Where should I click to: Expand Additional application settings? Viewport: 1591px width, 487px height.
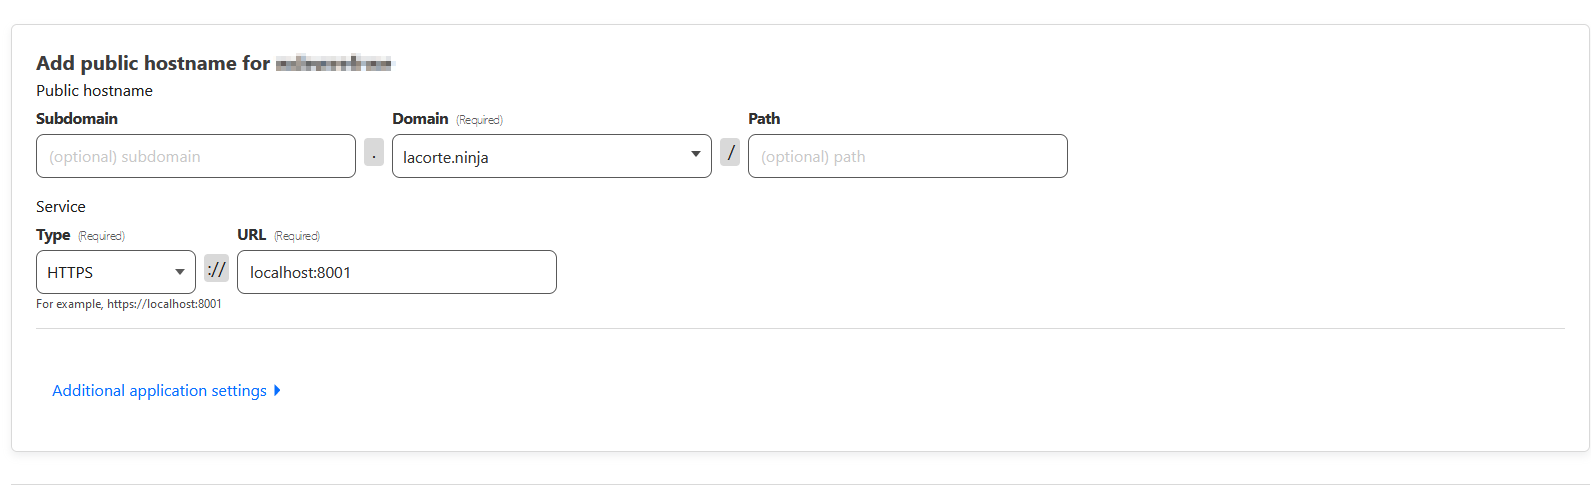pyautogui.click(x=159, y=390)
